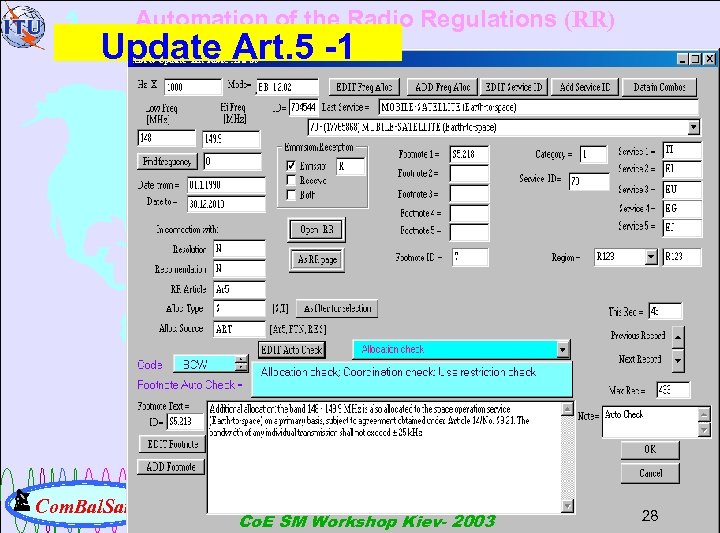Click the Alloc Source field ART
Screen dimensions: 720x533
(239, 329)
